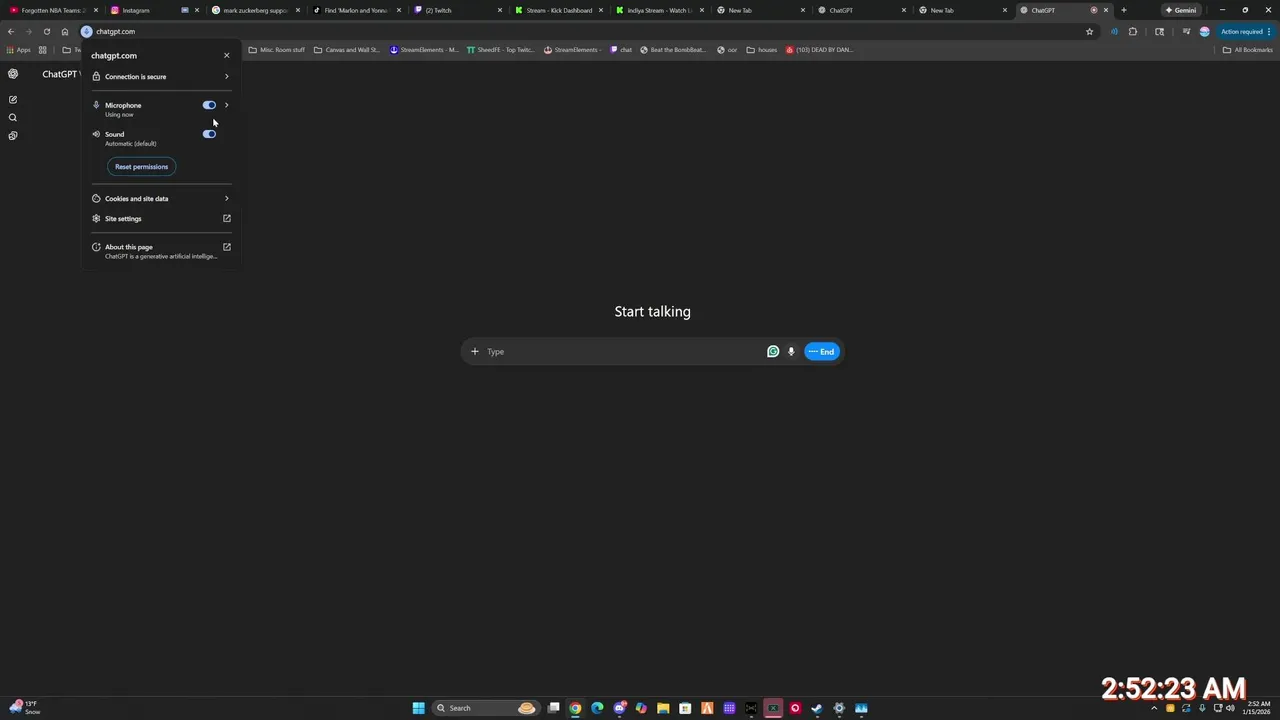Click the Type message input field
1280x720 pixels.
pyautogui.click(x=623, y=351)
